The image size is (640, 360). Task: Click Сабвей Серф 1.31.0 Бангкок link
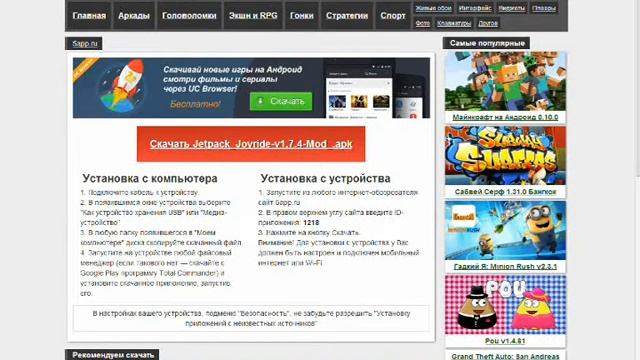click(505, 191)
